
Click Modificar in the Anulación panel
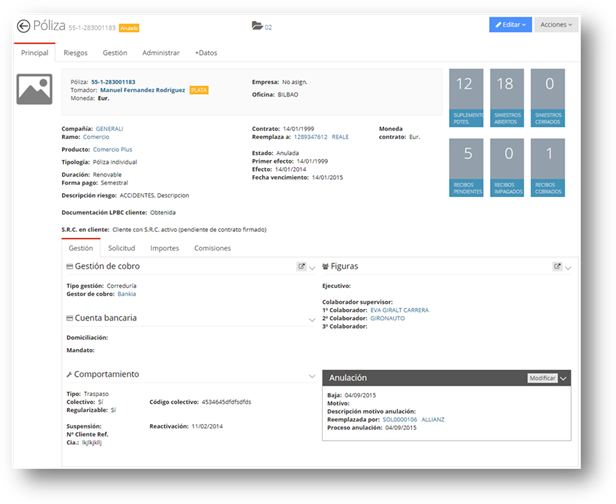(x=542, y=378)
